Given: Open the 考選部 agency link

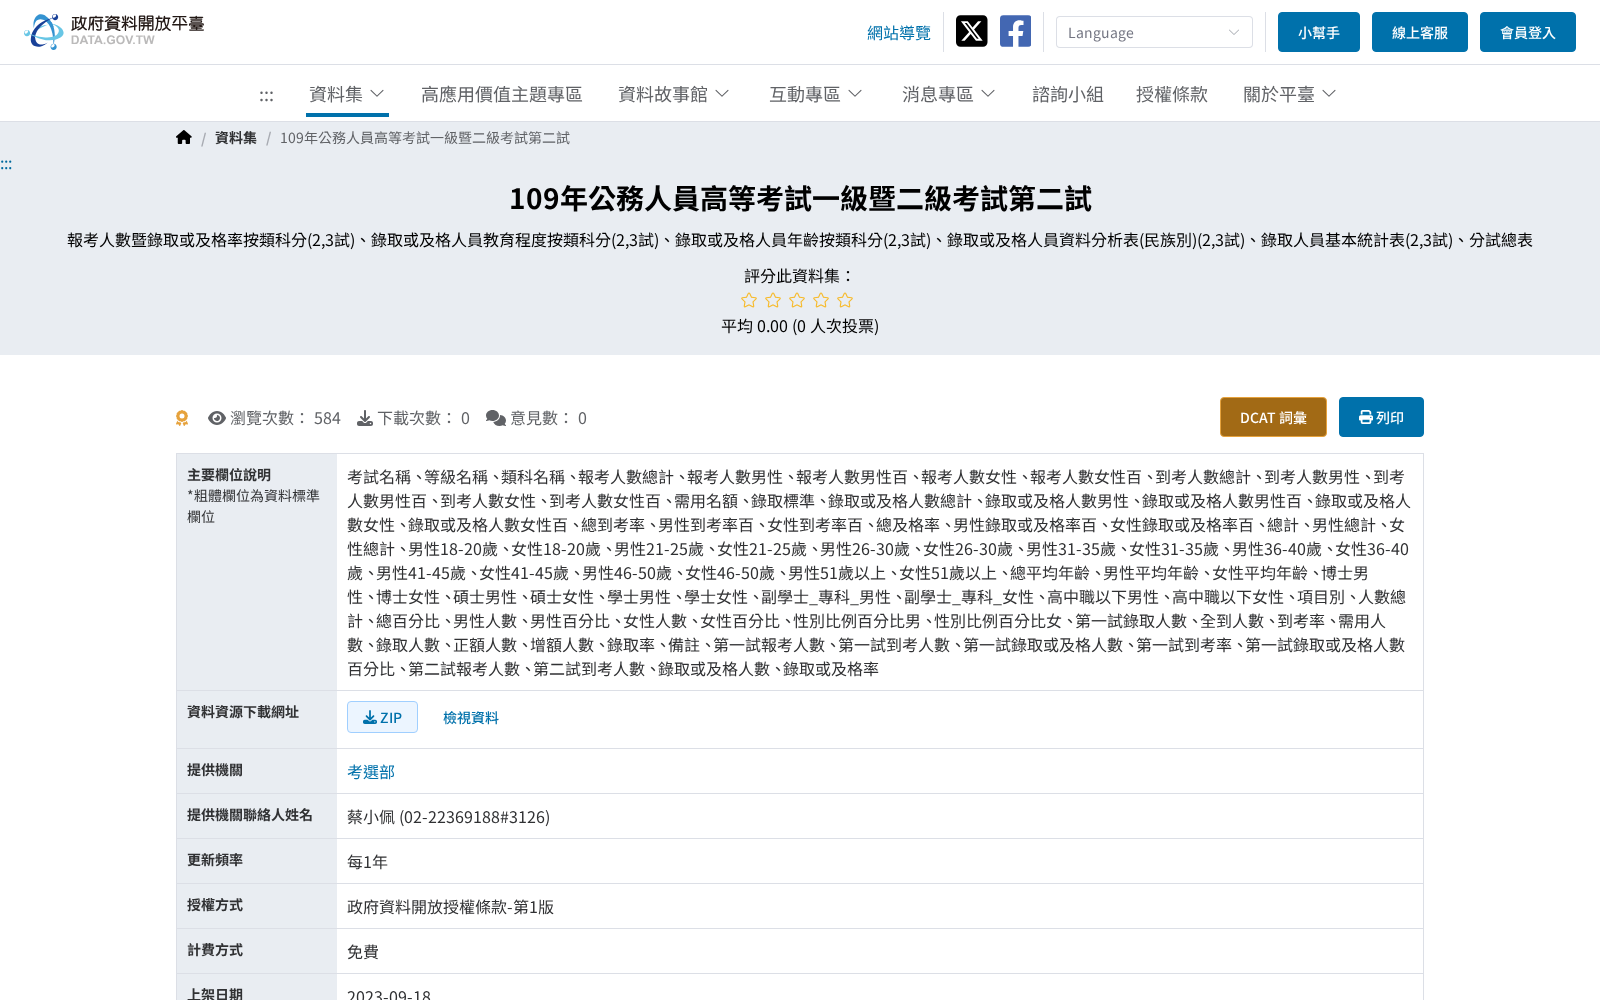Looking at the screenshot, I should point(371,772).
